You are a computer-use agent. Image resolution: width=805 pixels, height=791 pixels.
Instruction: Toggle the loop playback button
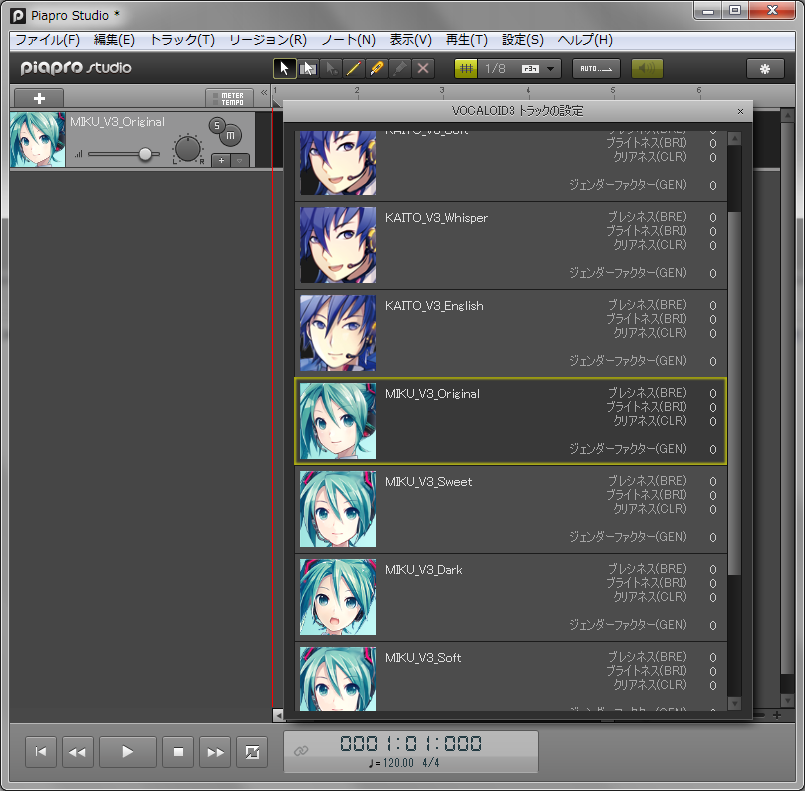click(252, 752)
